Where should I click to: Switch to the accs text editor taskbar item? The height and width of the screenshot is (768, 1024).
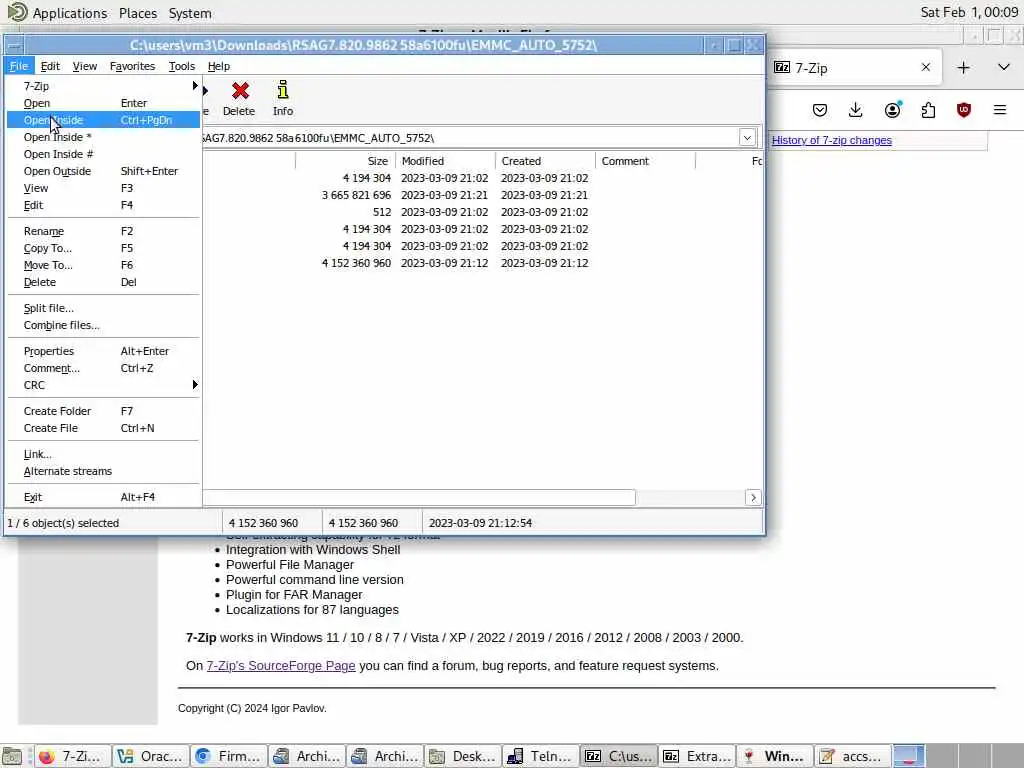[852, 756]
